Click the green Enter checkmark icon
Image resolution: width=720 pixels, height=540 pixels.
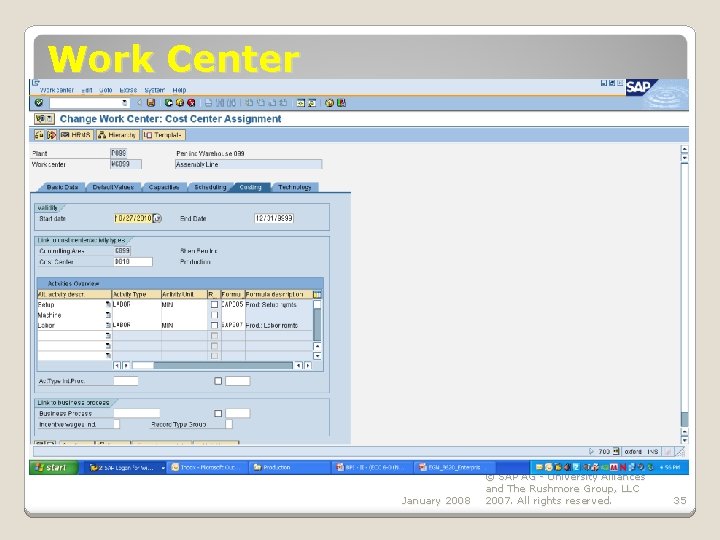pos(39,102)
